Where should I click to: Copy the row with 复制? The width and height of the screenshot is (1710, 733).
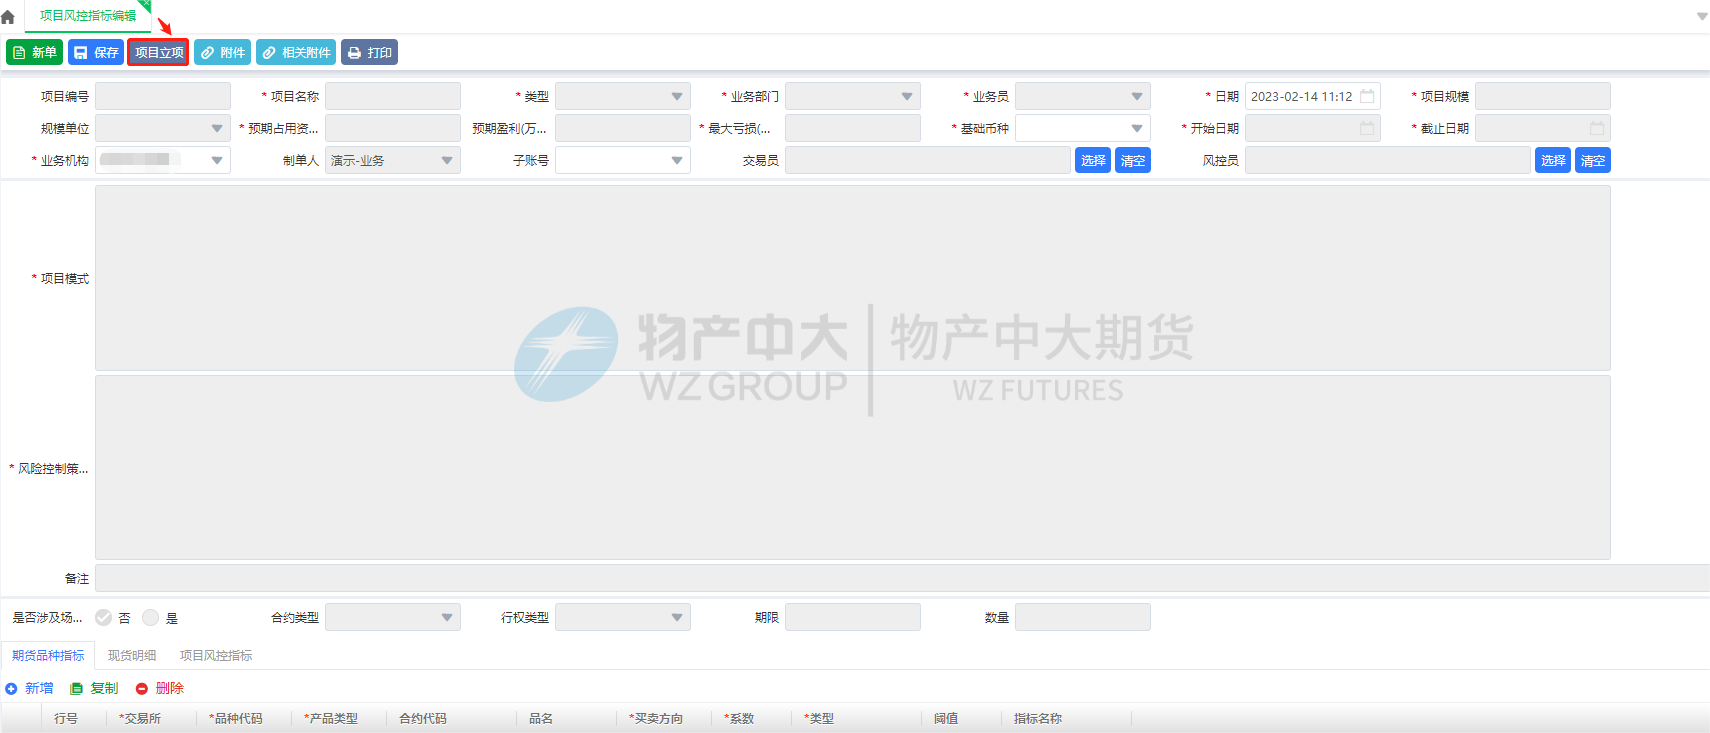coord(95,688)
